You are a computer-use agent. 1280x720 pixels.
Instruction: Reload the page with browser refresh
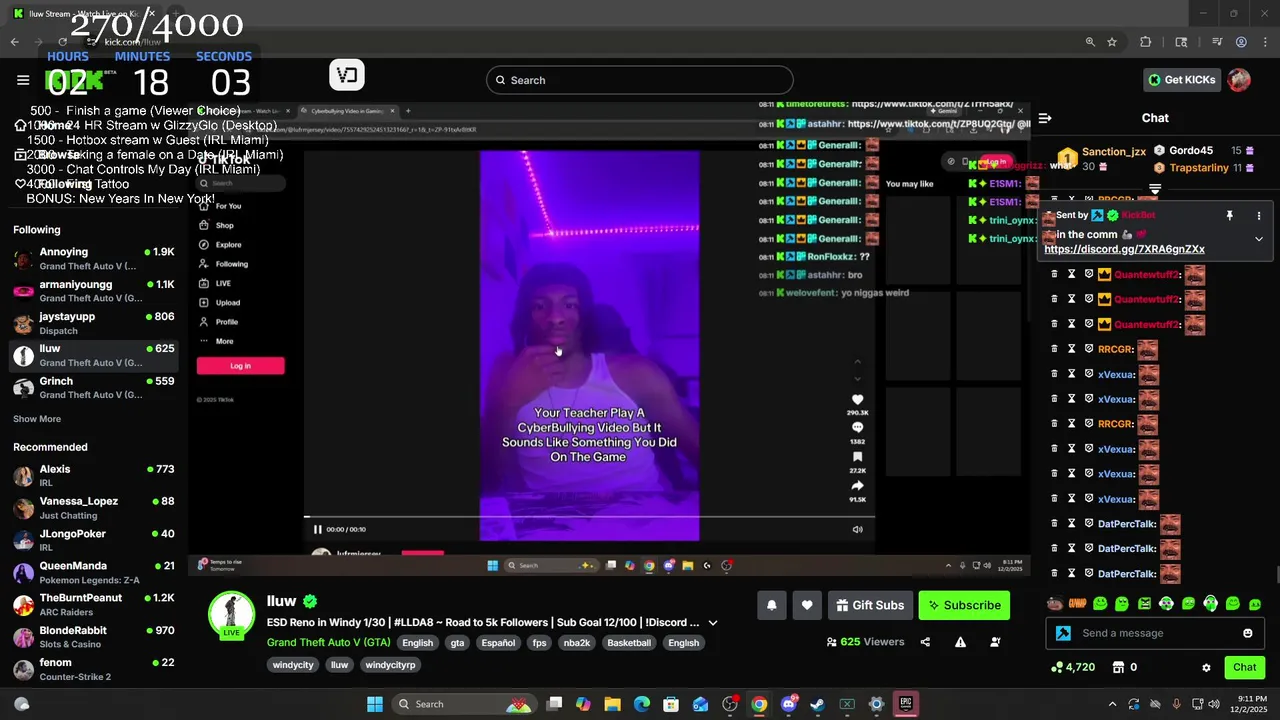pos(62,42)
